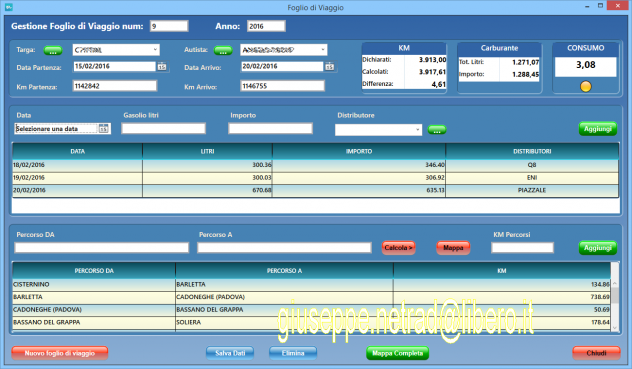Open the Data Arrivo calendar picker
Viewport: 632px width, 369px height.
[x=330, y=67]
